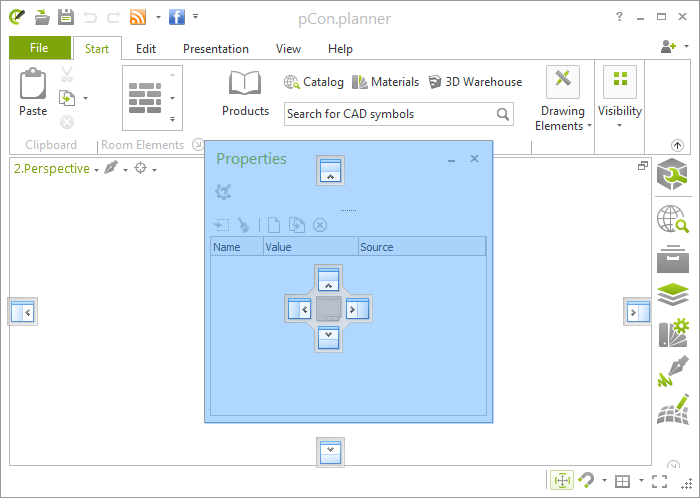
Task: Click the Name column header
Action: [x=237, y=247]
